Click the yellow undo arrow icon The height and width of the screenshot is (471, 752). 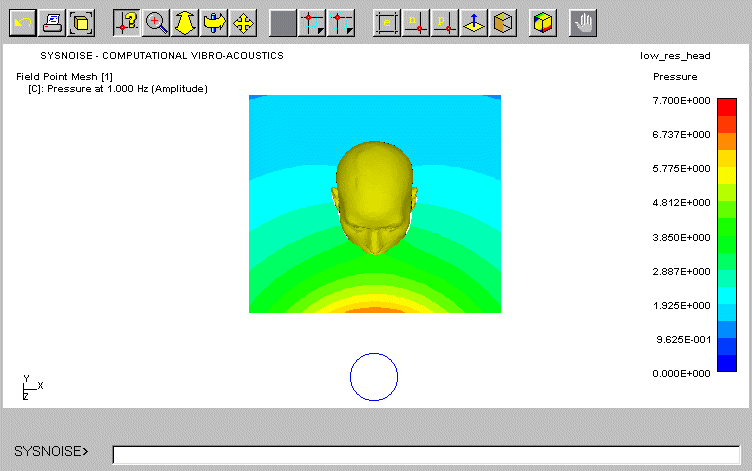click(x=23, y=21)
